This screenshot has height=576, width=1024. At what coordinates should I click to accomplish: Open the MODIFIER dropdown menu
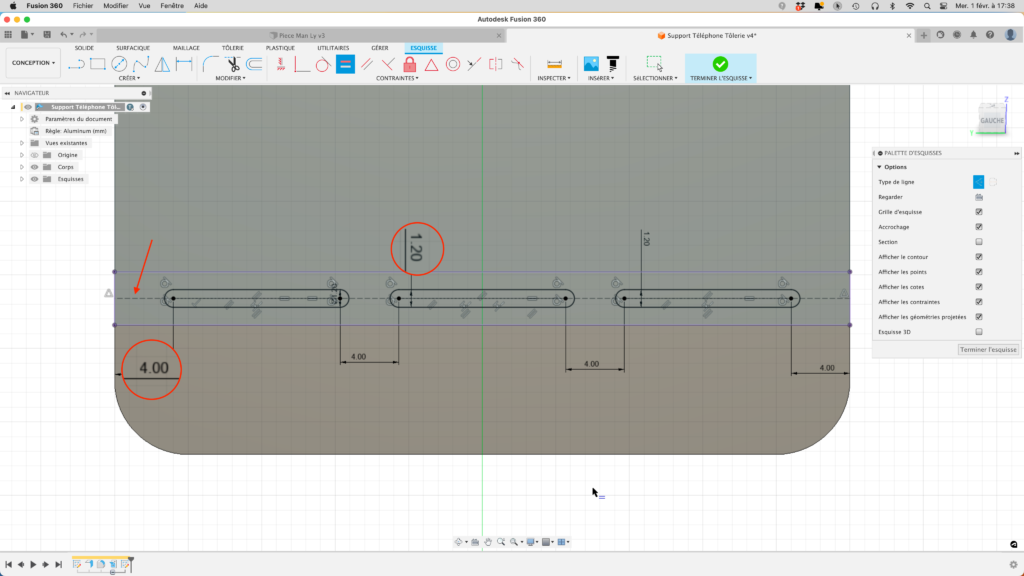coord(231,78)
